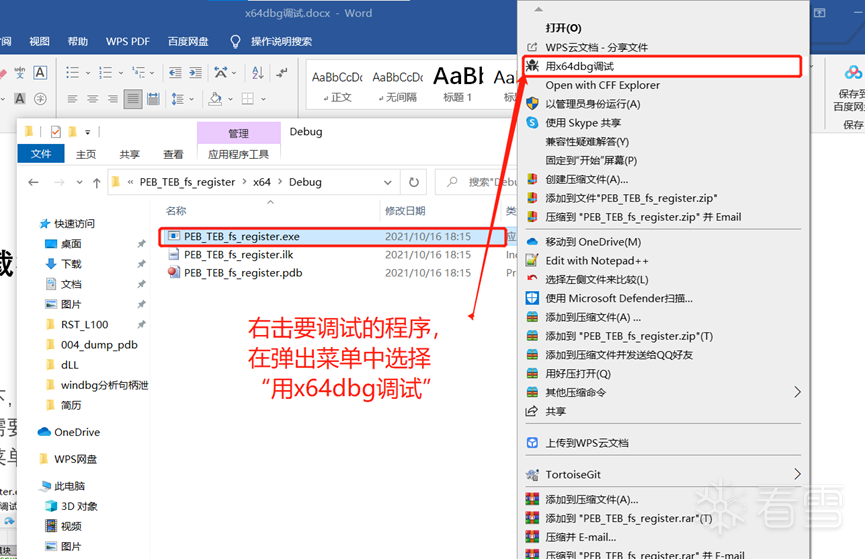
Task: Toggle align right in Word ribbon
Action: click(x=113, y=99)
